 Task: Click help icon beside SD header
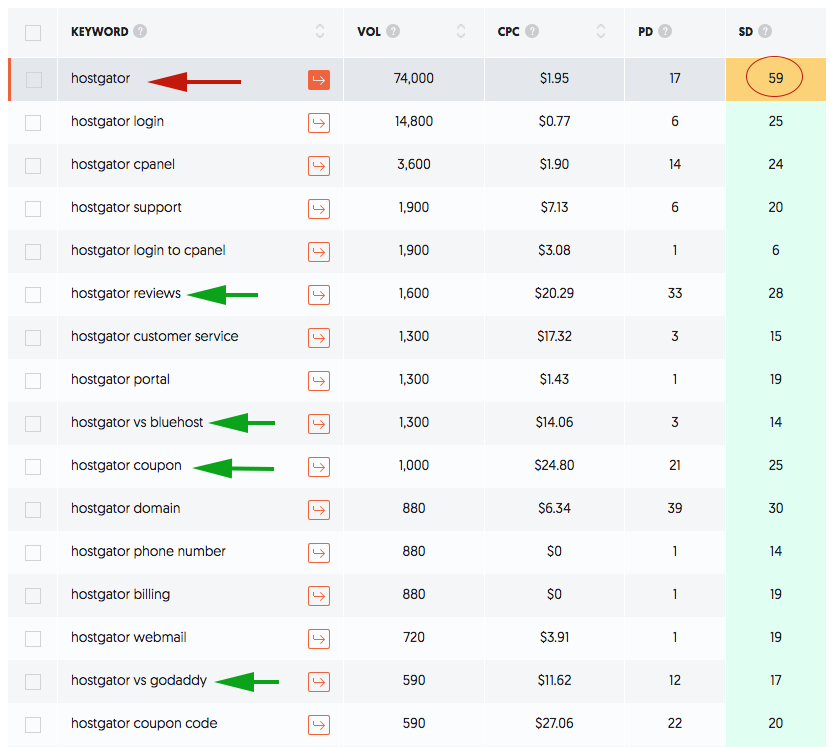pos(765,31)
